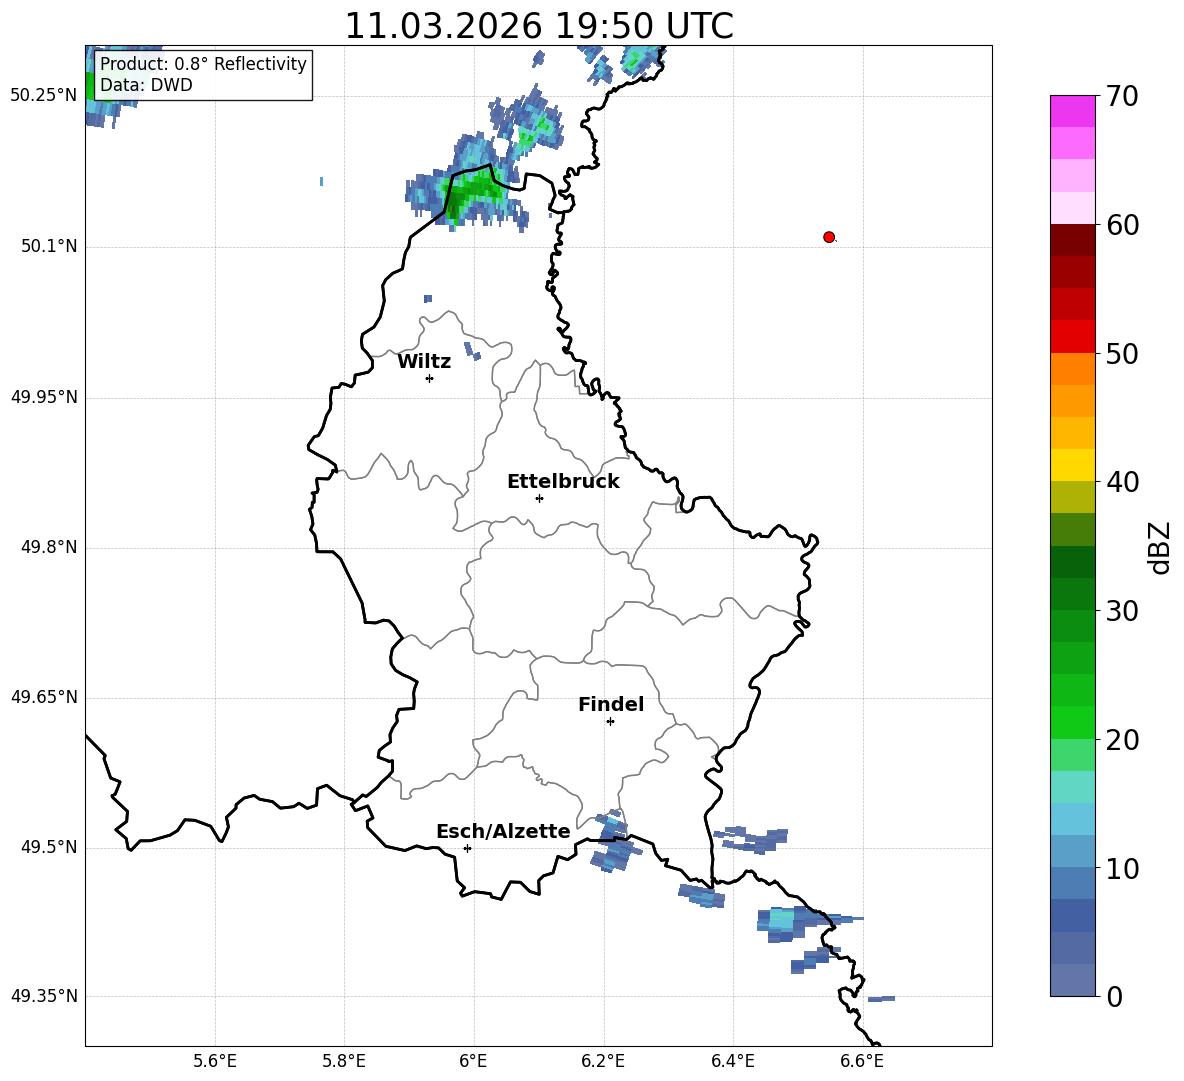Click the colorbar tick label 40
Viewport: 1184px width, 1081px height.
1122,482
